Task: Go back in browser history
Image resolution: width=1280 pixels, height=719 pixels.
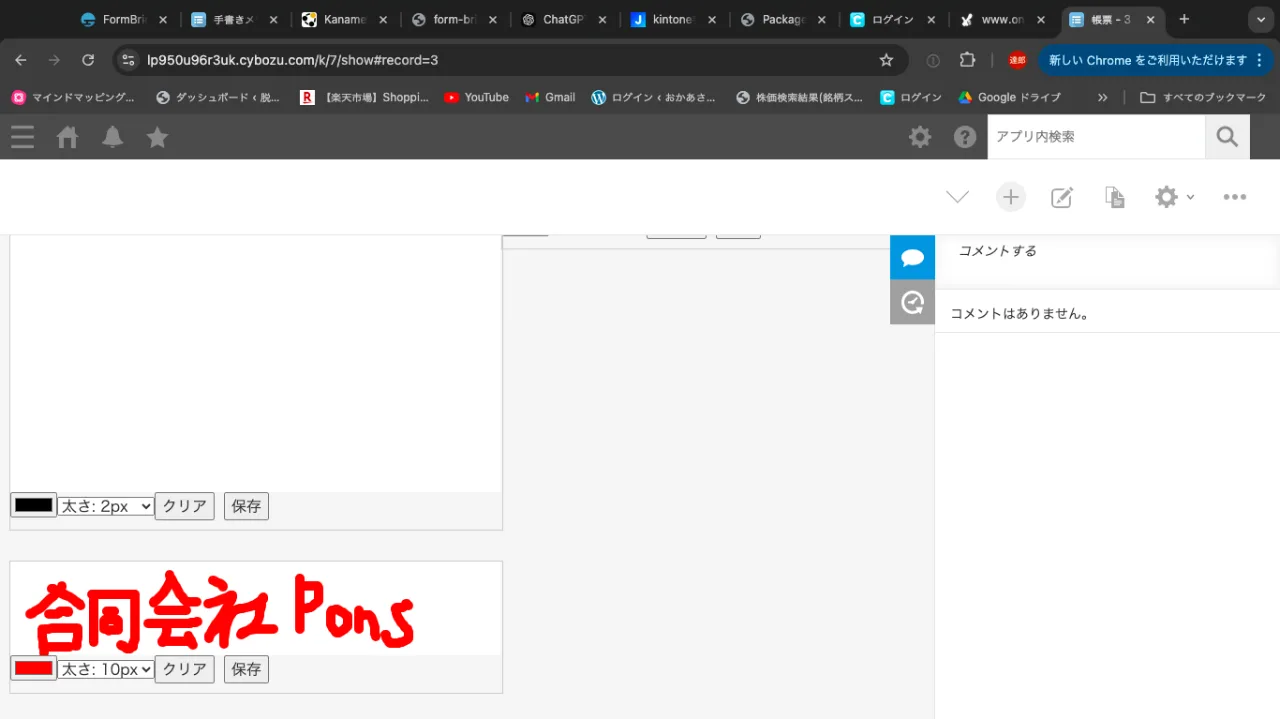Action: pos(21,60)
